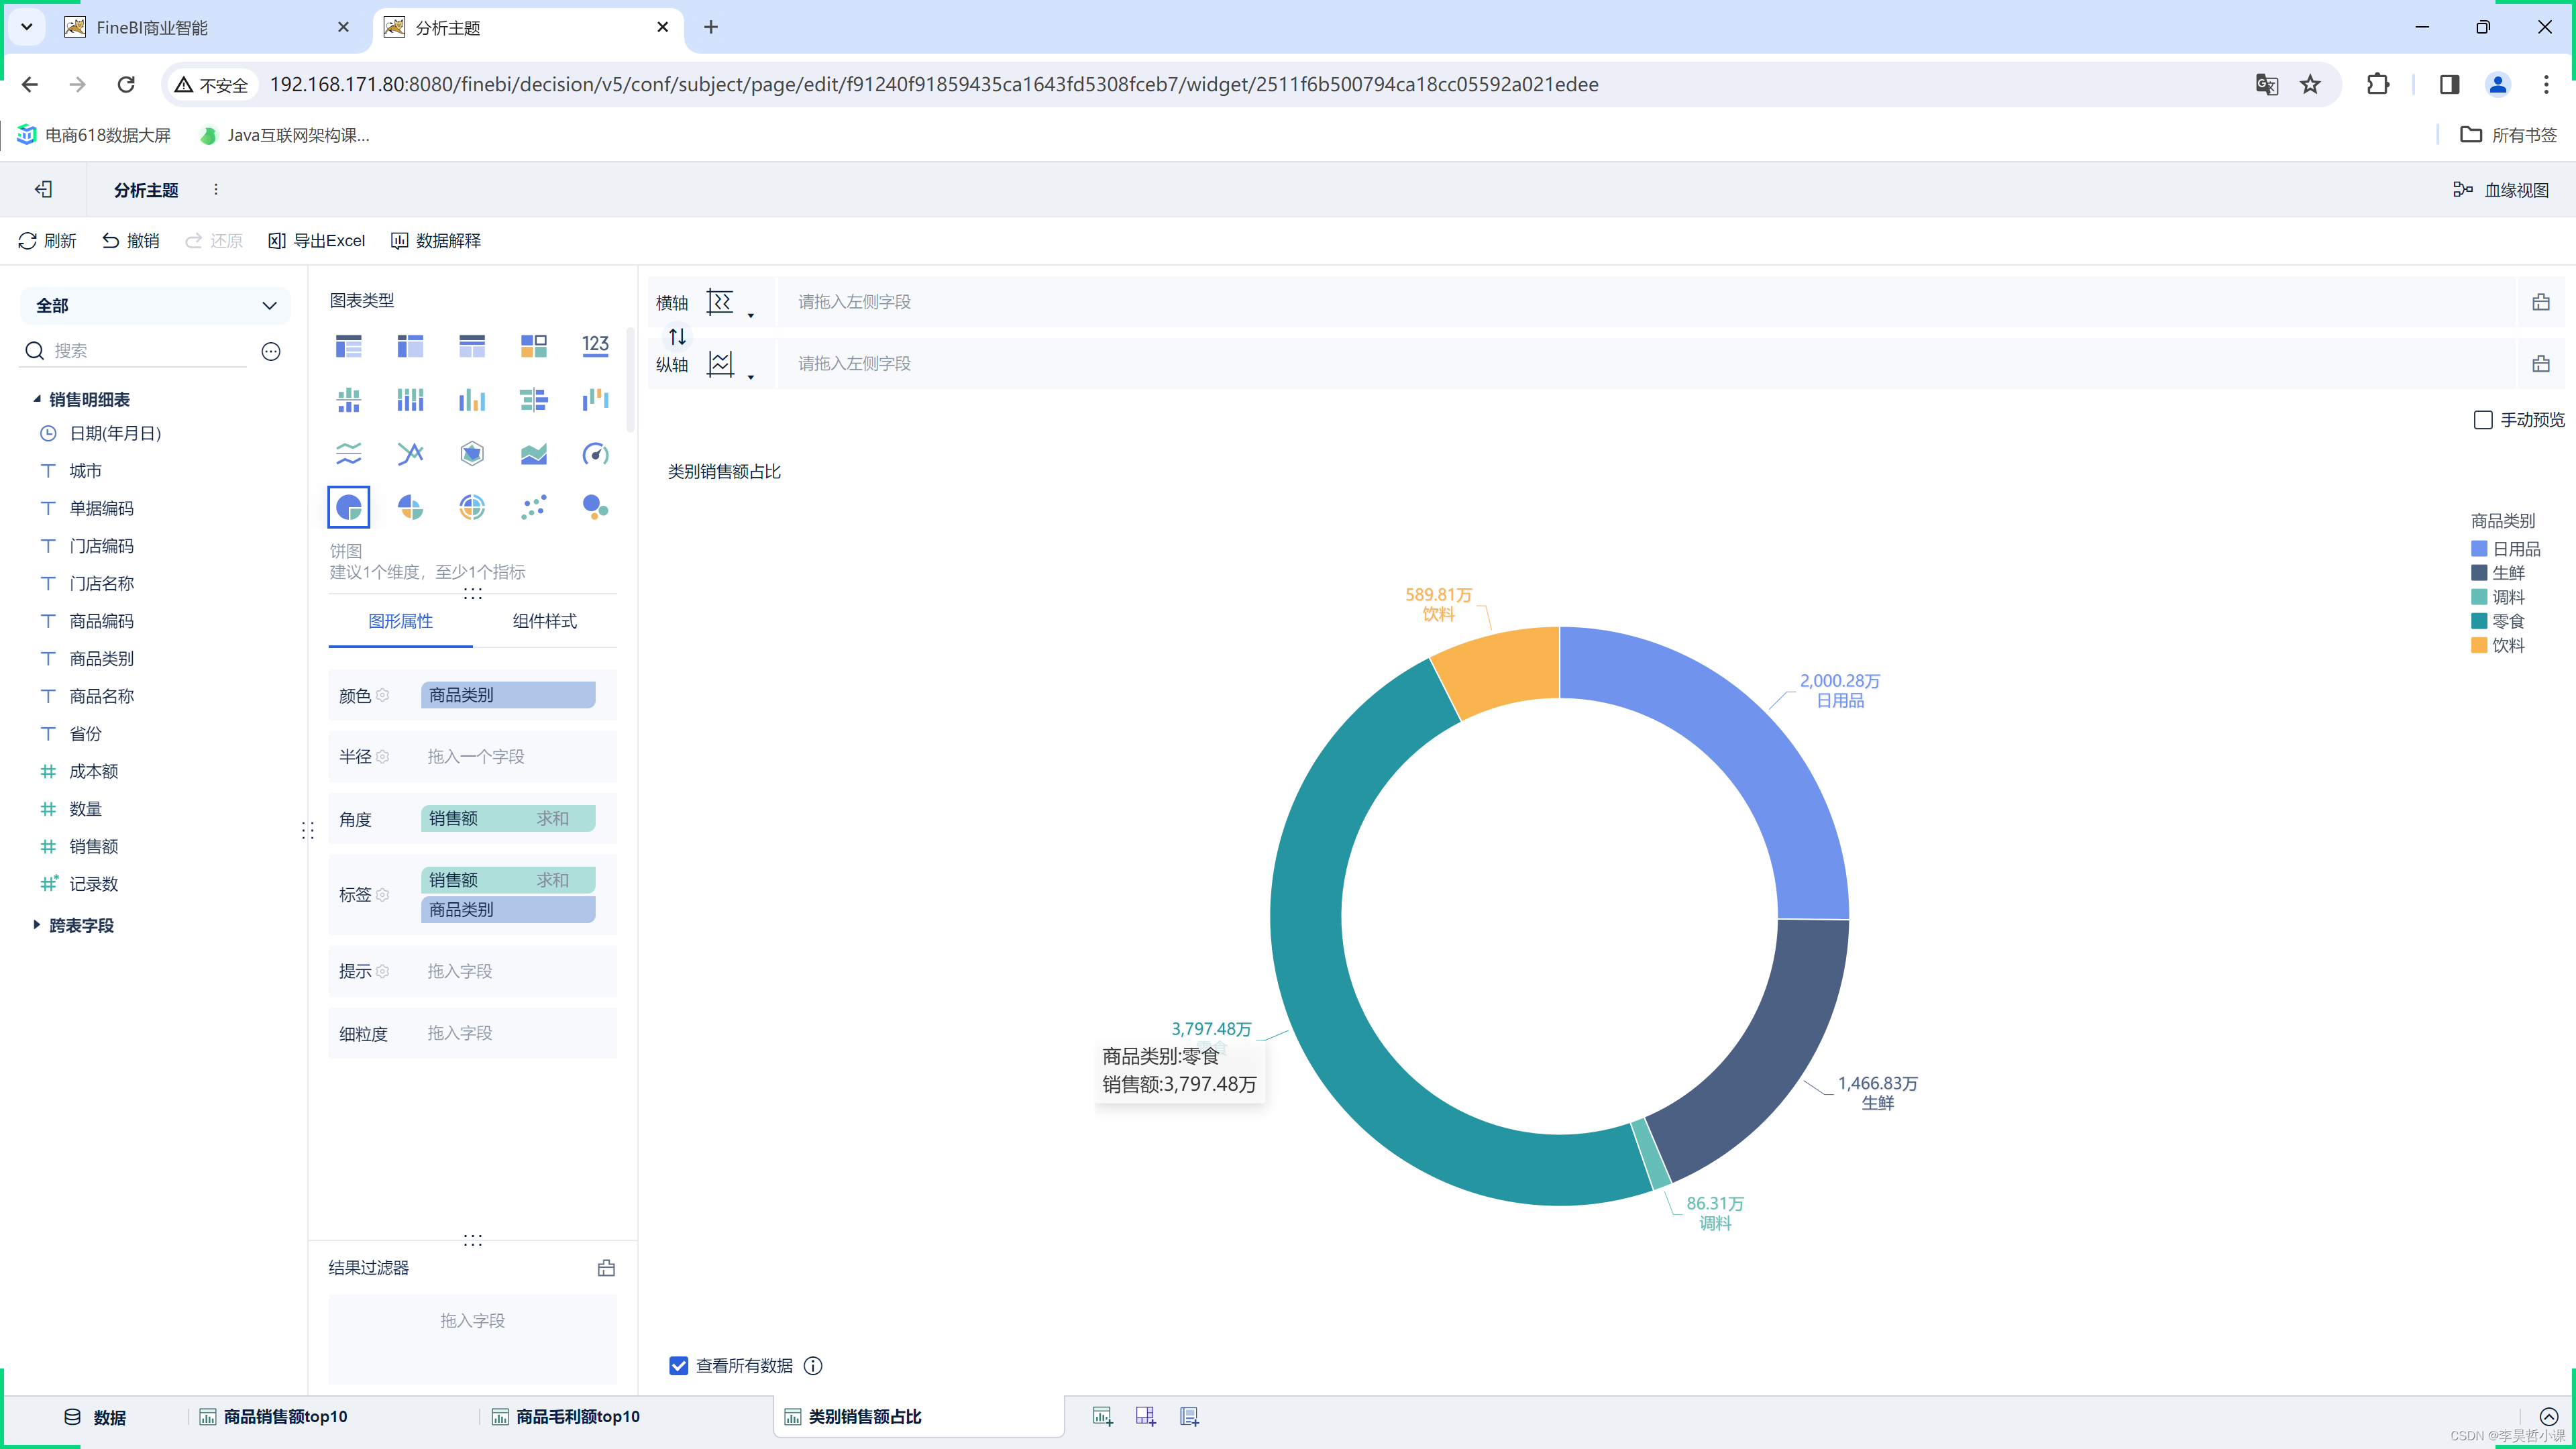Screen dimensions: 2576x1449
Task: Open the color settings gear
Action: coord(382,695)
